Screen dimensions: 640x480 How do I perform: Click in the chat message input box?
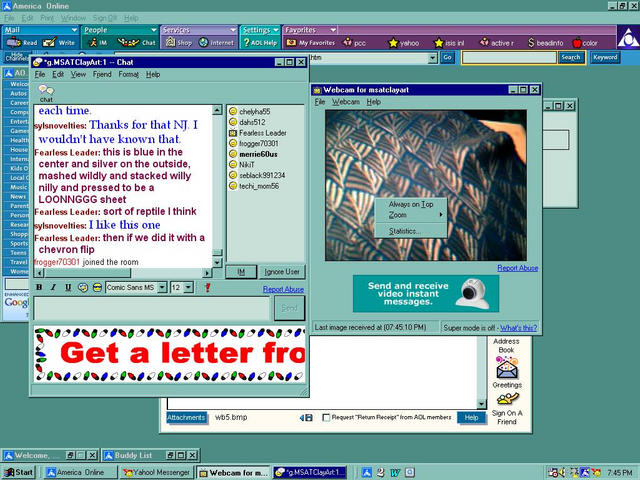coord(152,309)
